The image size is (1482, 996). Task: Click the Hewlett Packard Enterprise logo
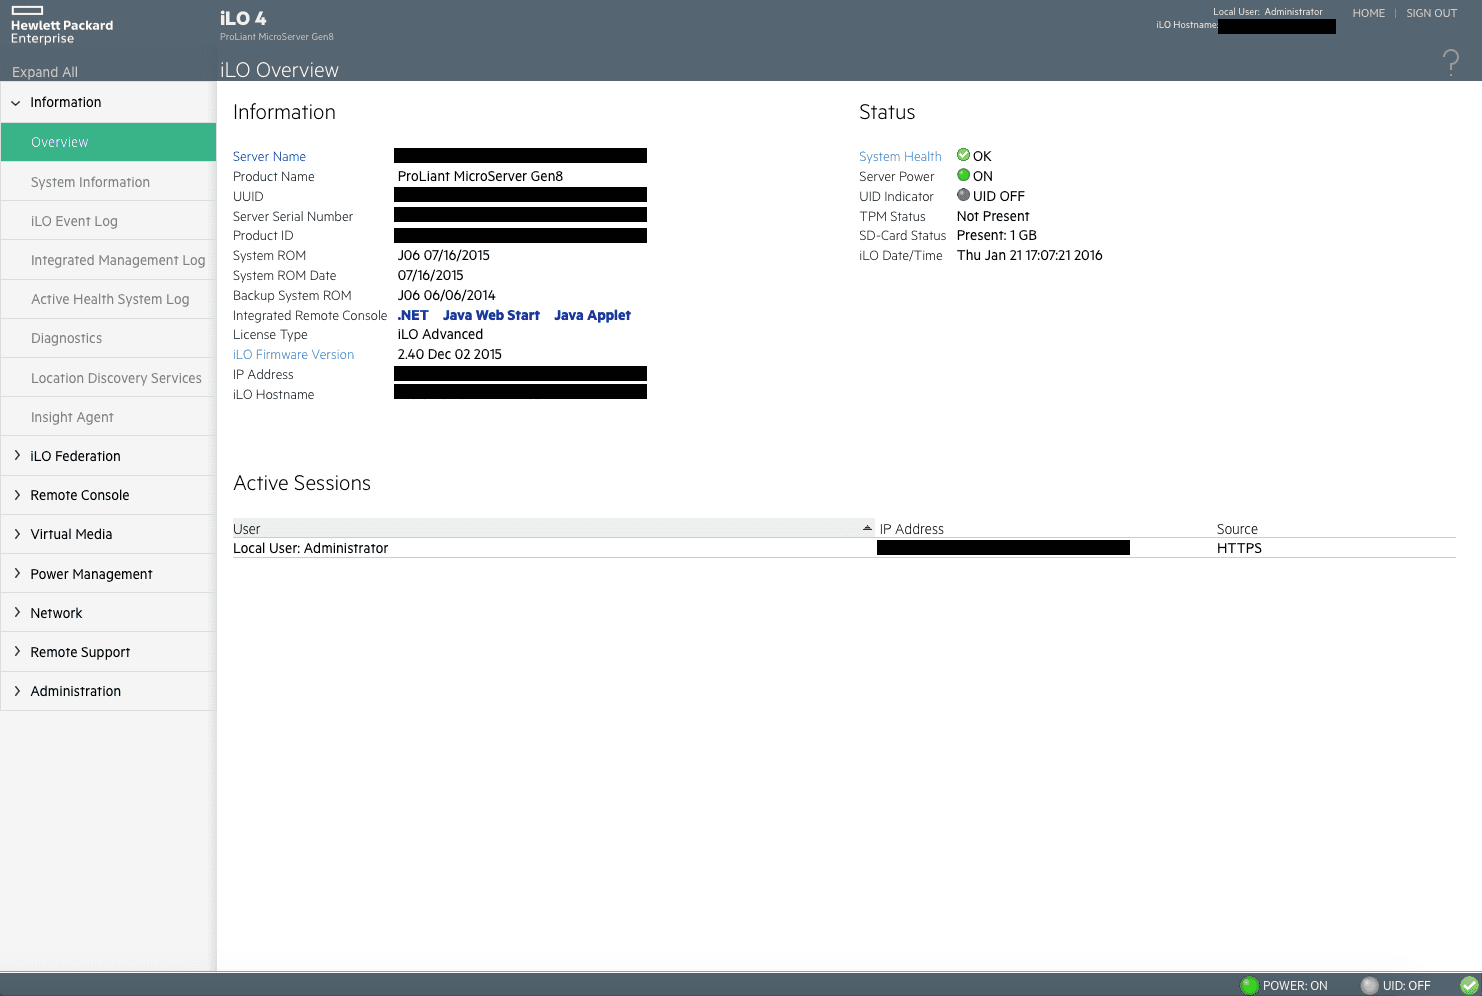tap(61, 26)
